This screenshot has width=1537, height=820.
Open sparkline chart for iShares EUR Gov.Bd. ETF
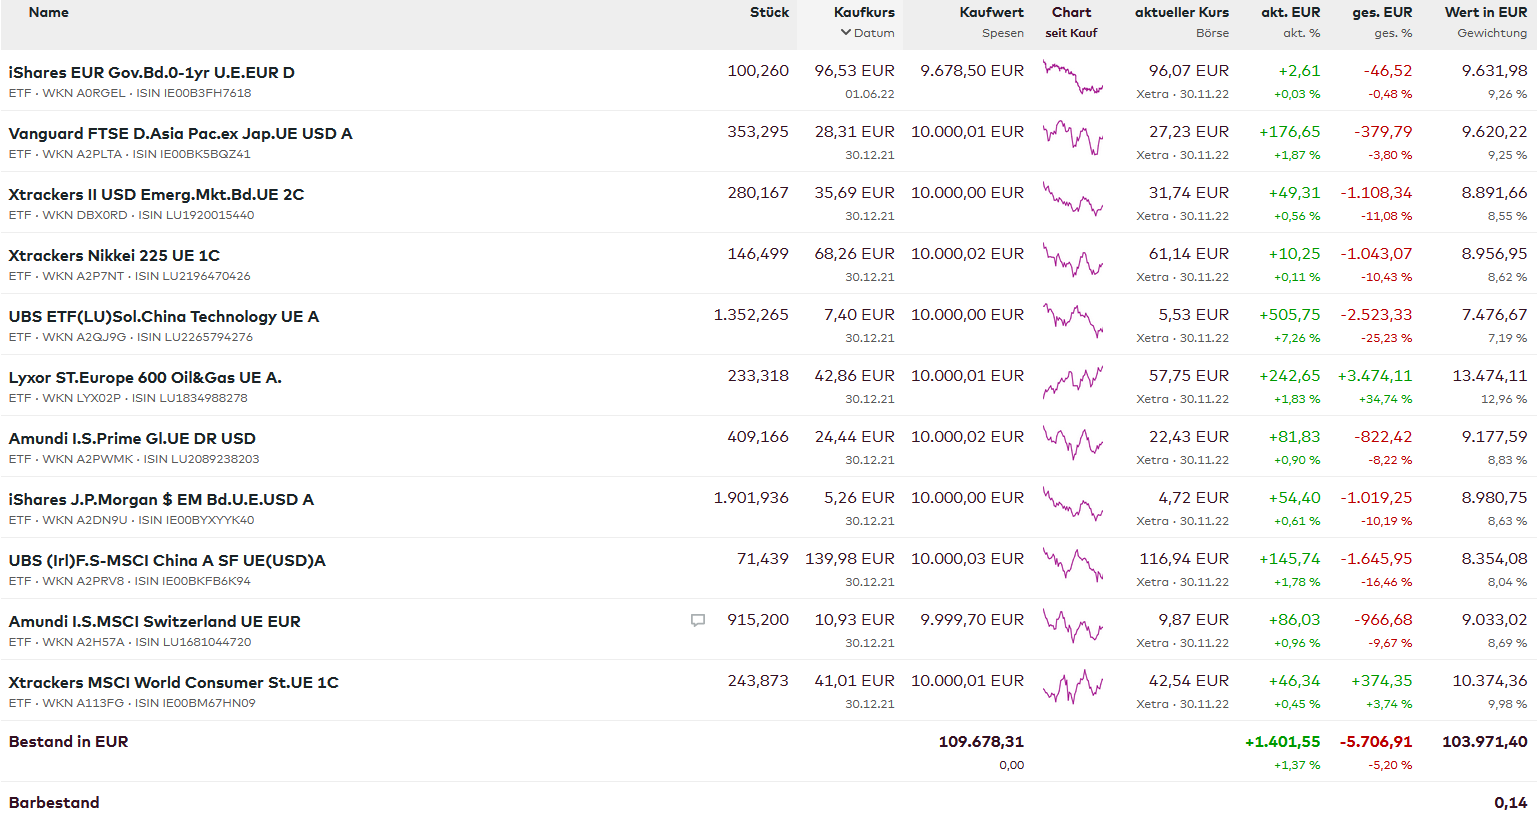coord(1072,77)
